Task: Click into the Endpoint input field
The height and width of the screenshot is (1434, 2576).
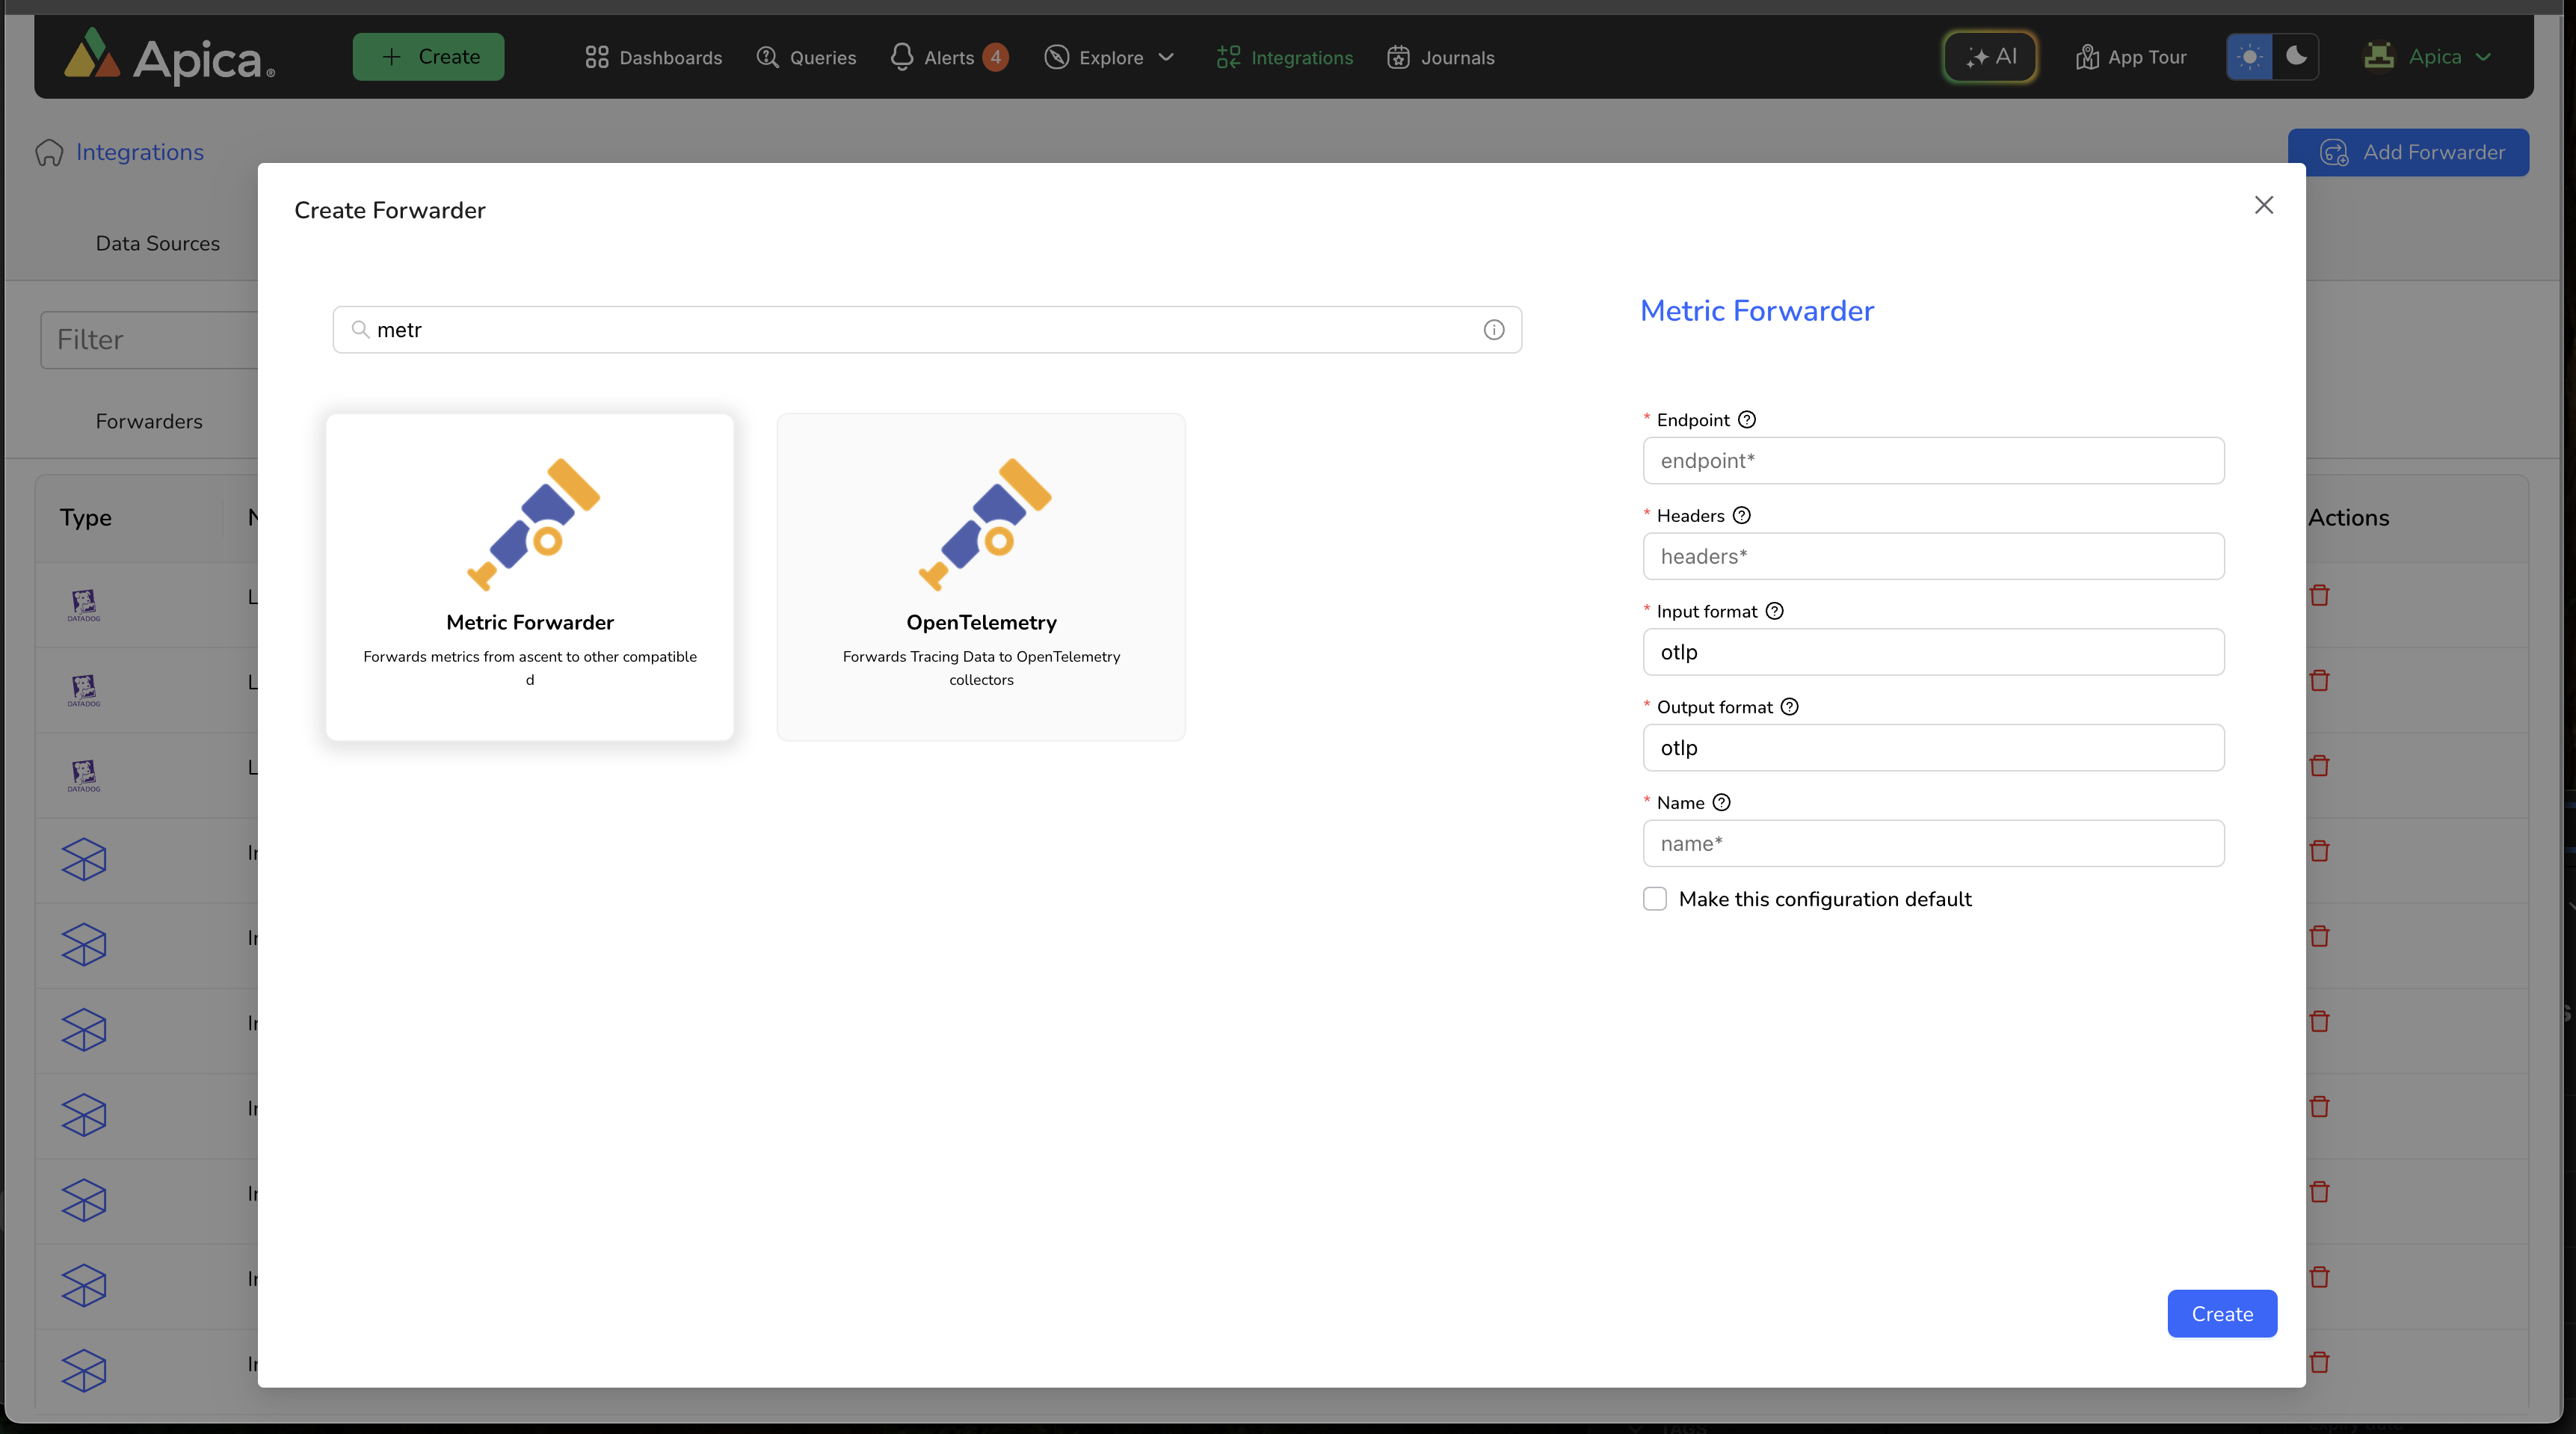Action: tap(1933, 461)
